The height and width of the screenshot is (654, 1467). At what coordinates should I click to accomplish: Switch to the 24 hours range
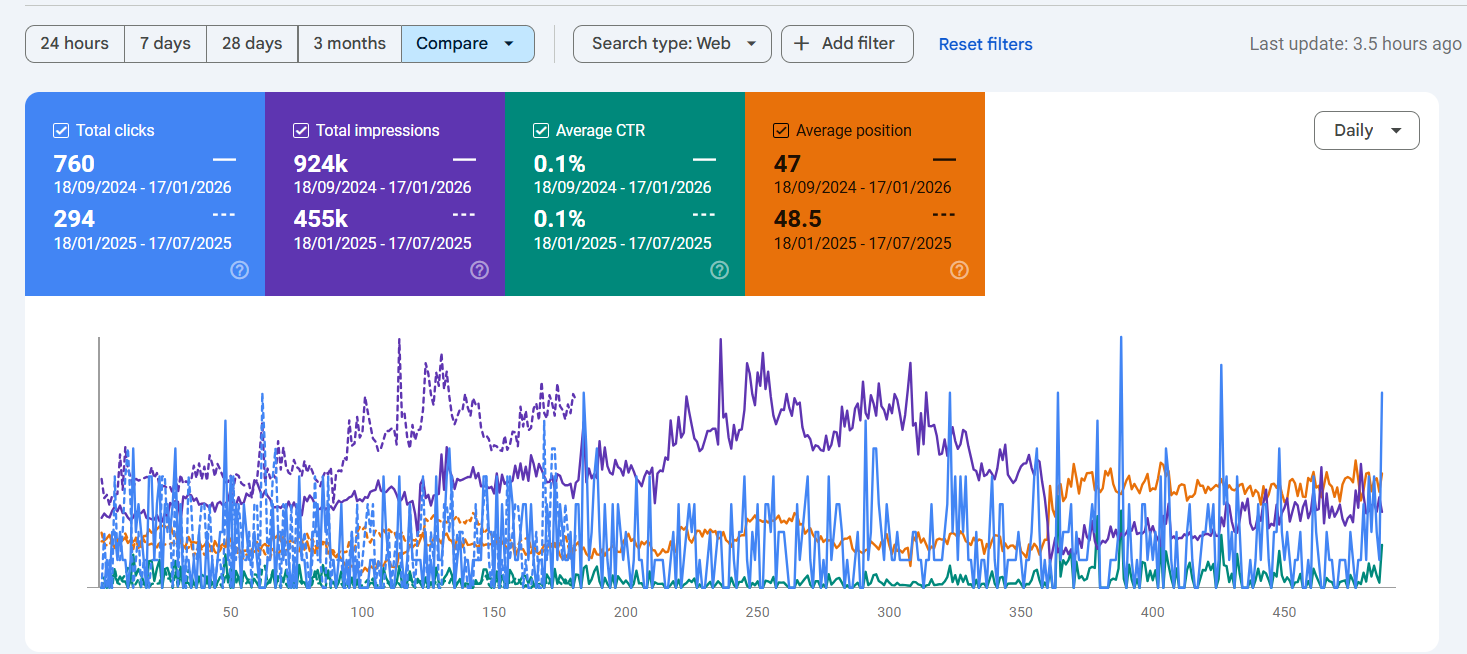click(74, 43)
